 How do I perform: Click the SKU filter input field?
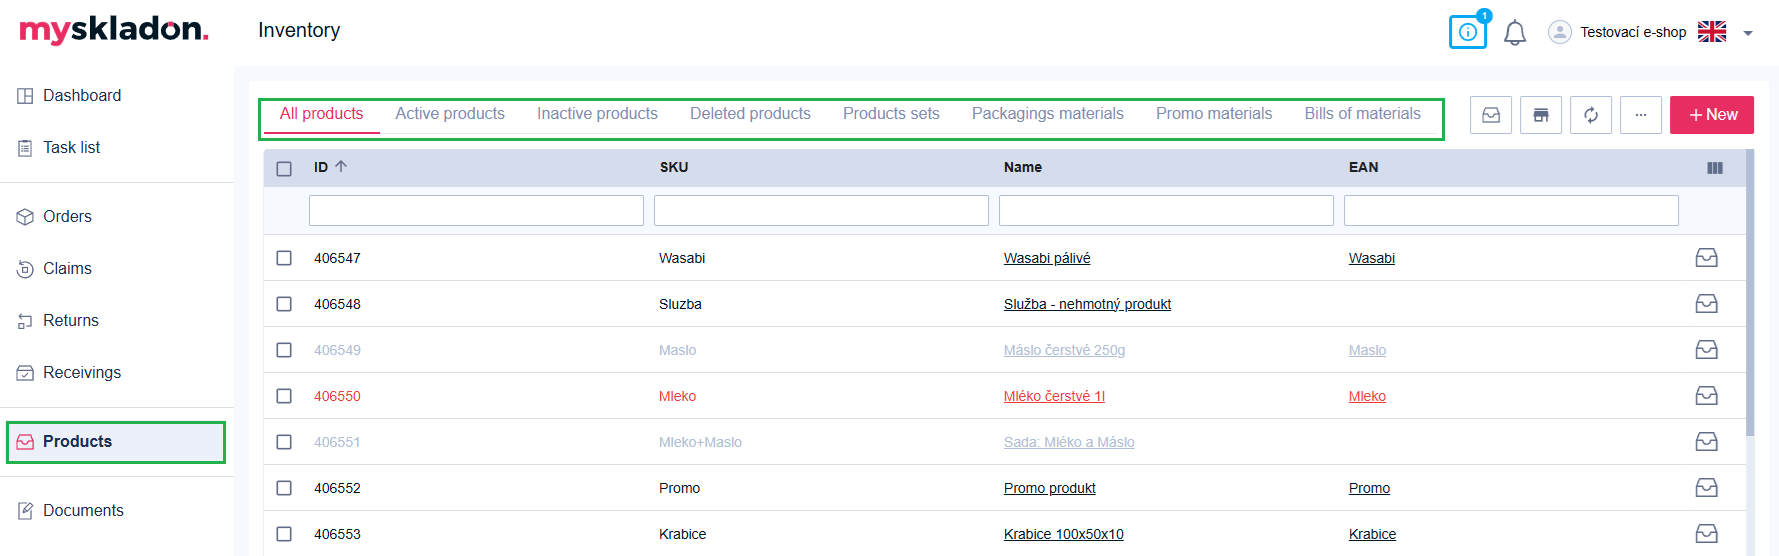coord(821,210)
